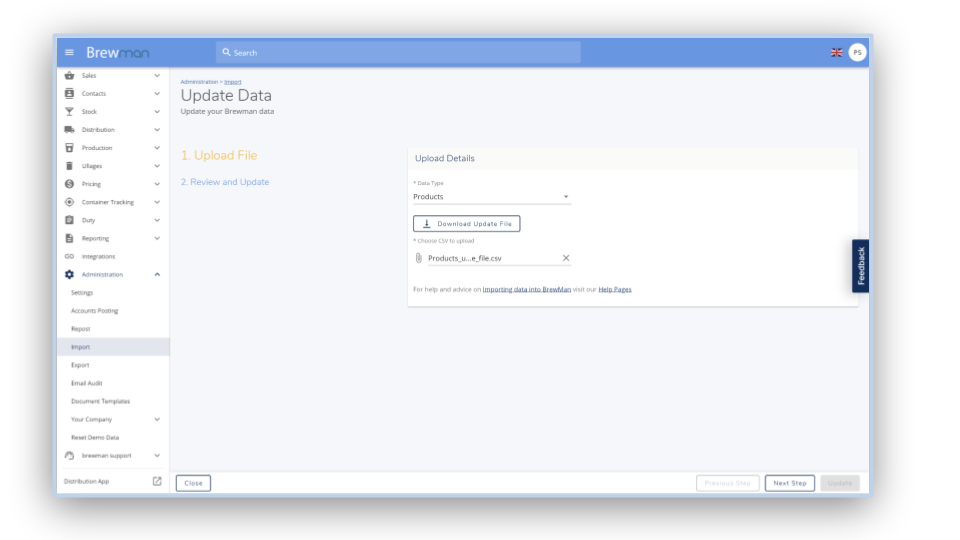Expand the Production menu chevron

157,148
